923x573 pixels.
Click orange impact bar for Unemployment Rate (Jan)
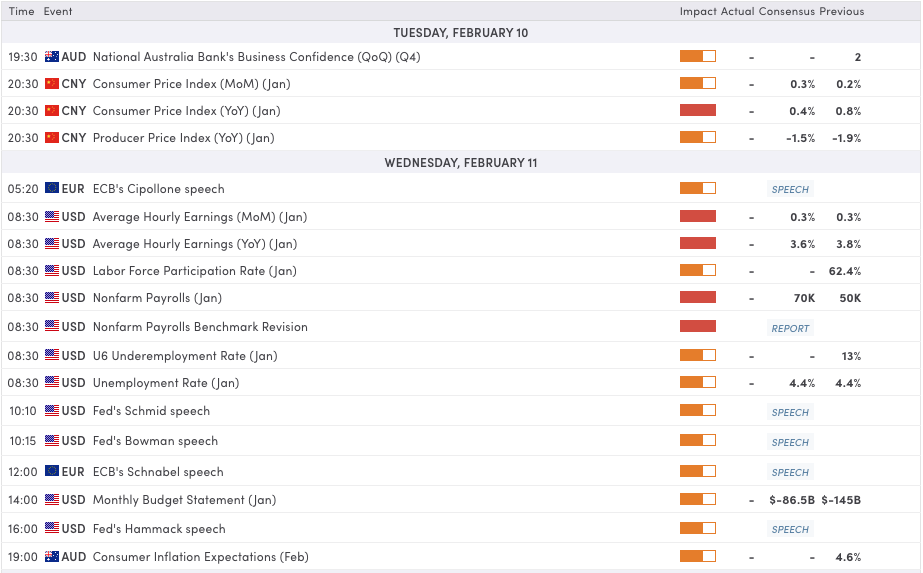pyautogui.click(x=697, y=383)
